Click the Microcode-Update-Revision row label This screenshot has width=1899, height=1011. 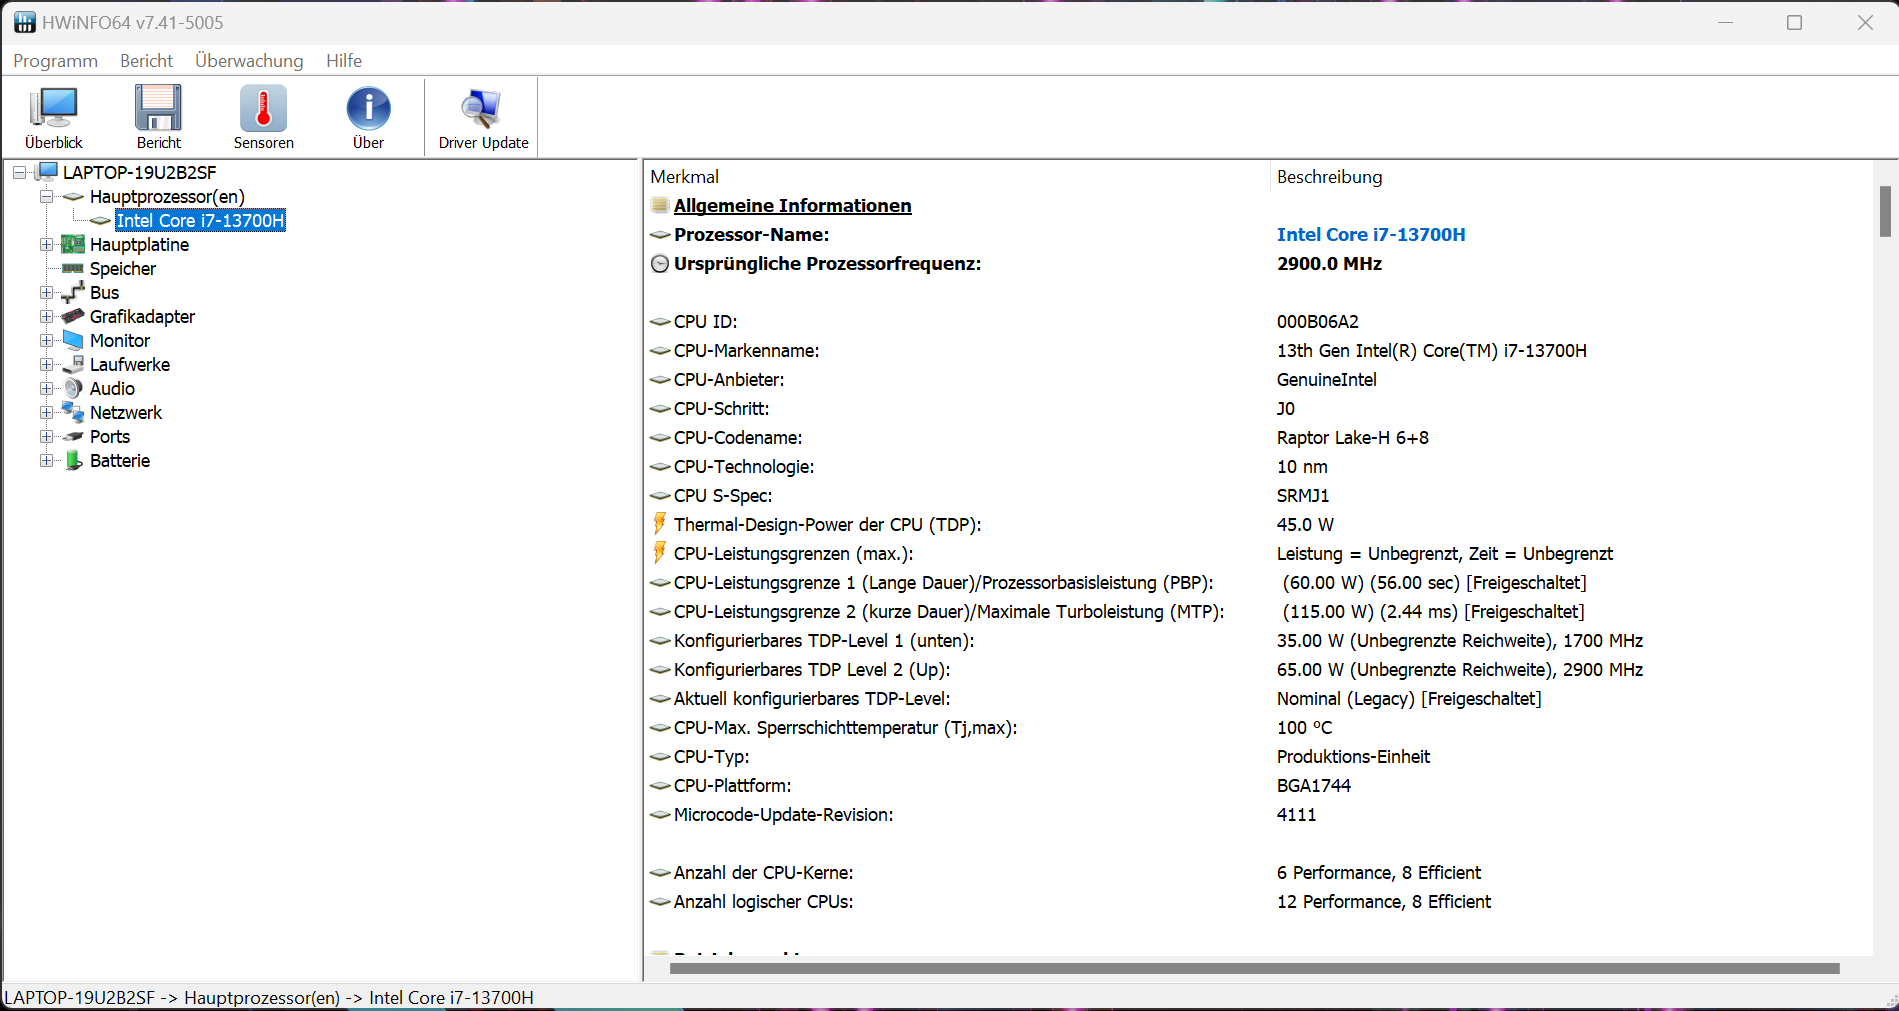(x=784, y=814)
